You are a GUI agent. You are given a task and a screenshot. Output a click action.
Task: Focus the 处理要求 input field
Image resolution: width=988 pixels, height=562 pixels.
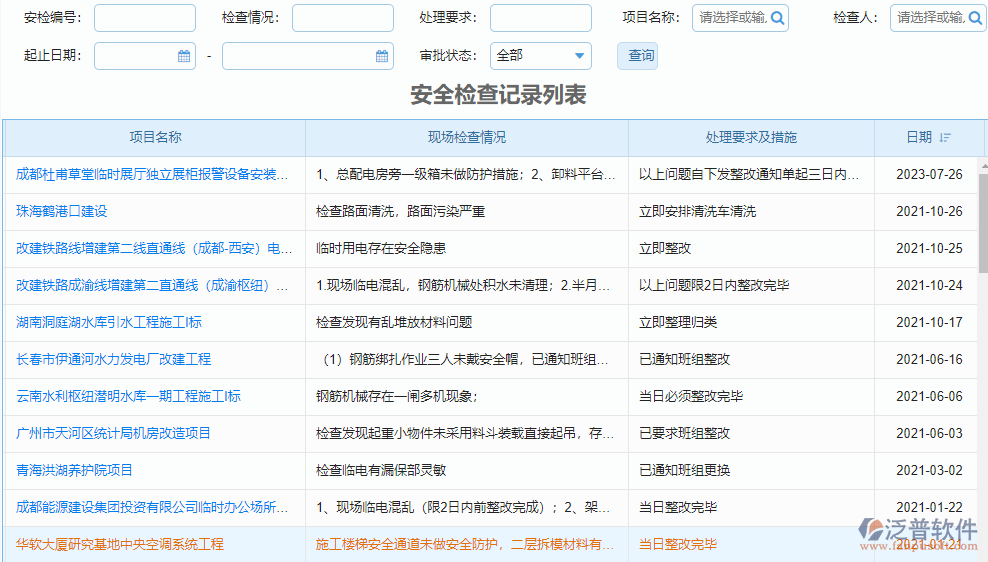click(541, 18)
